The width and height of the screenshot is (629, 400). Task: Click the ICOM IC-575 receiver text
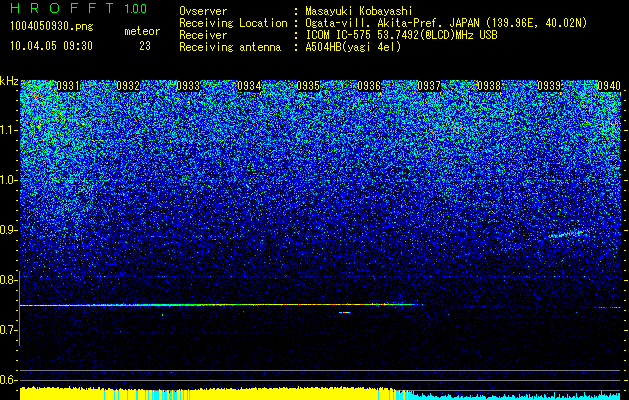click(x=401, y=35)
